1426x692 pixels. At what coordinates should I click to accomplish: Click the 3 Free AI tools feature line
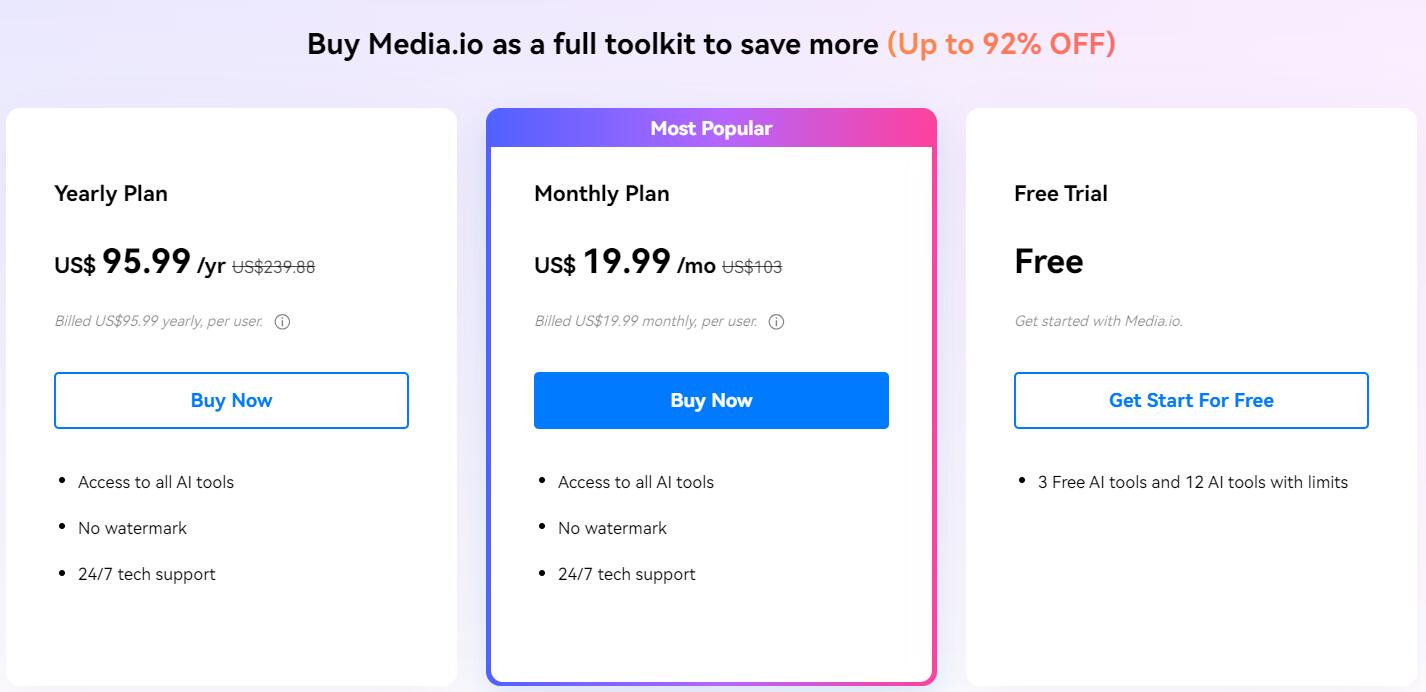(1193, 482)
